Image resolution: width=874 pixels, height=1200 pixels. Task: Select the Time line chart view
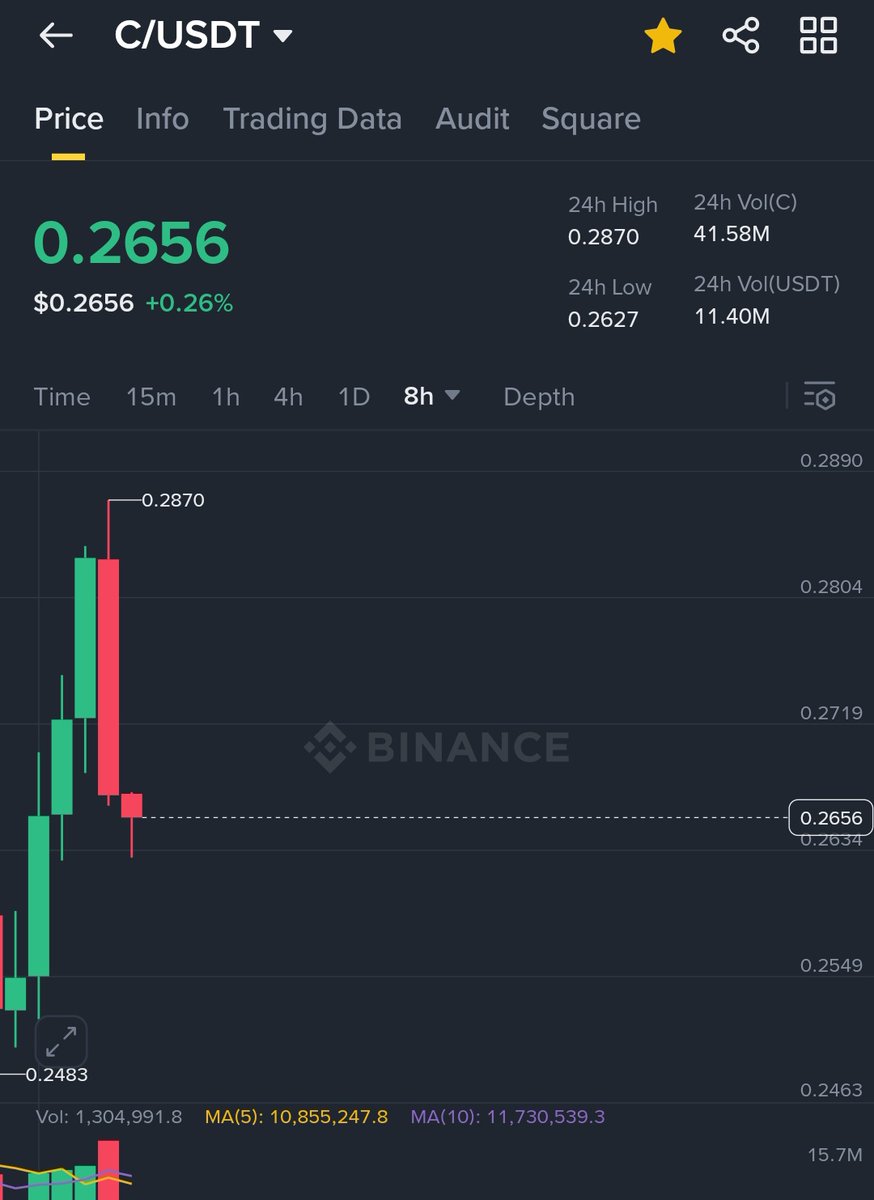click(62, 397)
